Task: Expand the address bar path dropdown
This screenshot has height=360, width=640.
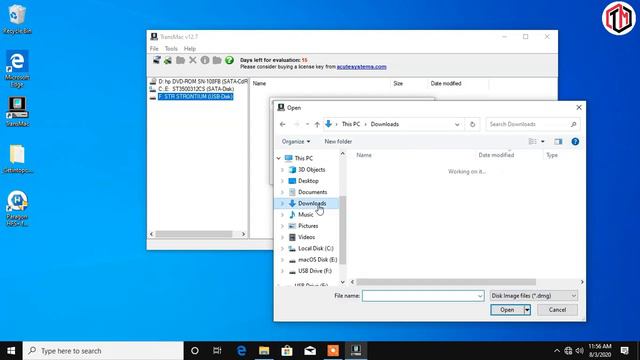Action: pyautogui.click(x=457, y=124)
